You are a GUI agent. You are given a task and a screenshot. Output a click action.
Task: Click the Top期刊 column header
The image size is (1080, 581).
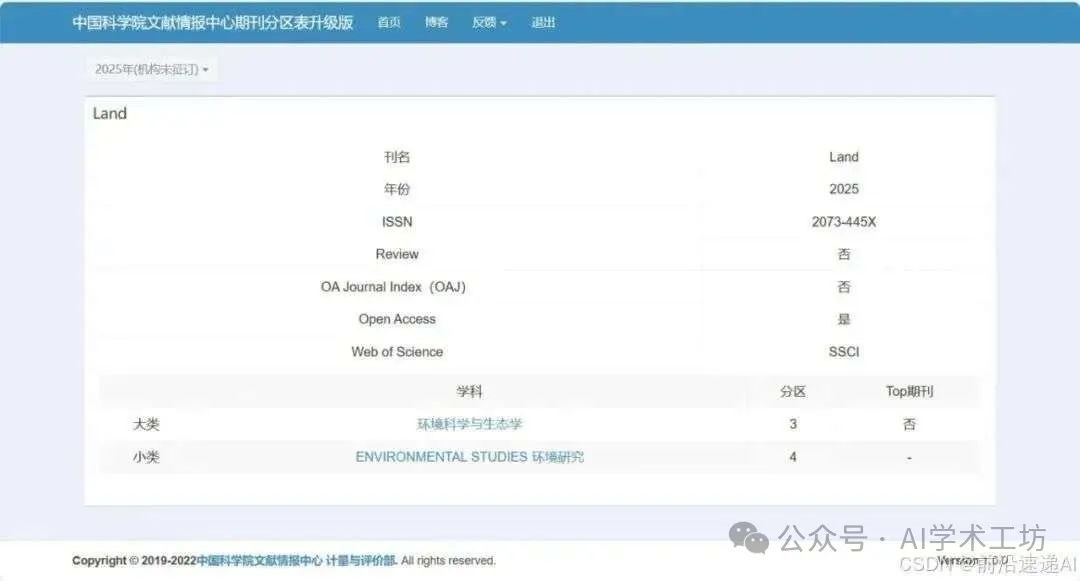pyautogui.click(x=909, y=392)
